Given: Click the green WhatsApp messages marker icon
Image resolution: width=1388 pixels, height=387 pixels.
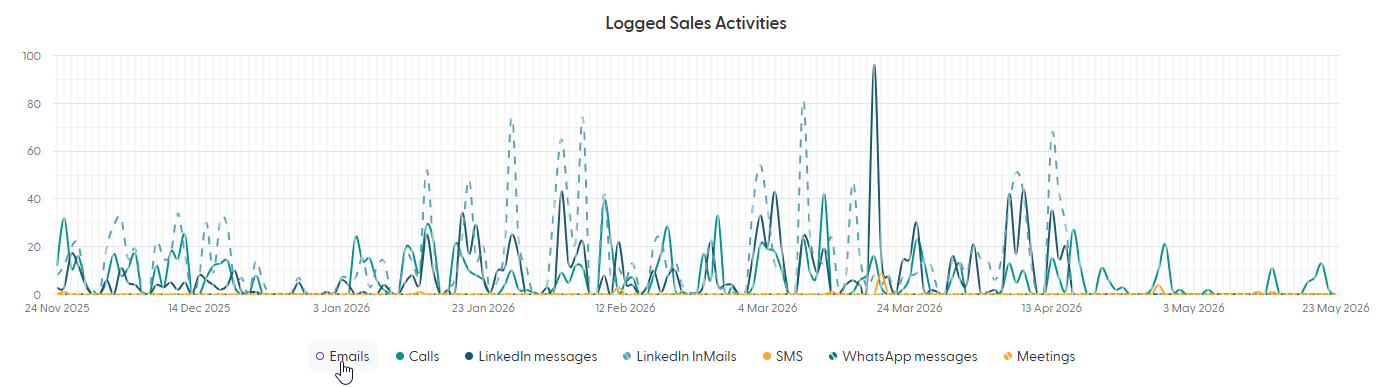Looking at the screenshot, I should coord(833,356).
